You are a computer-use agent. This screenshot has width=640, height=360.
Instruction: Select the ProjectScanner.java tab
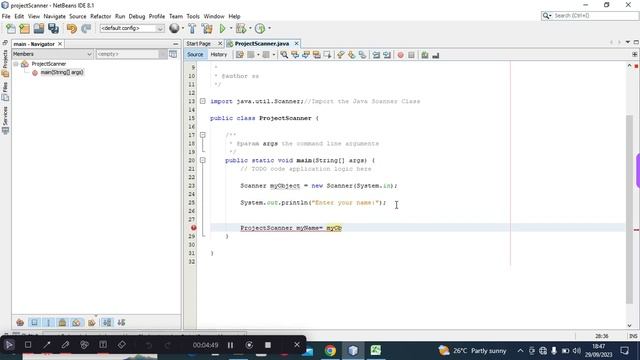point(262,43)
